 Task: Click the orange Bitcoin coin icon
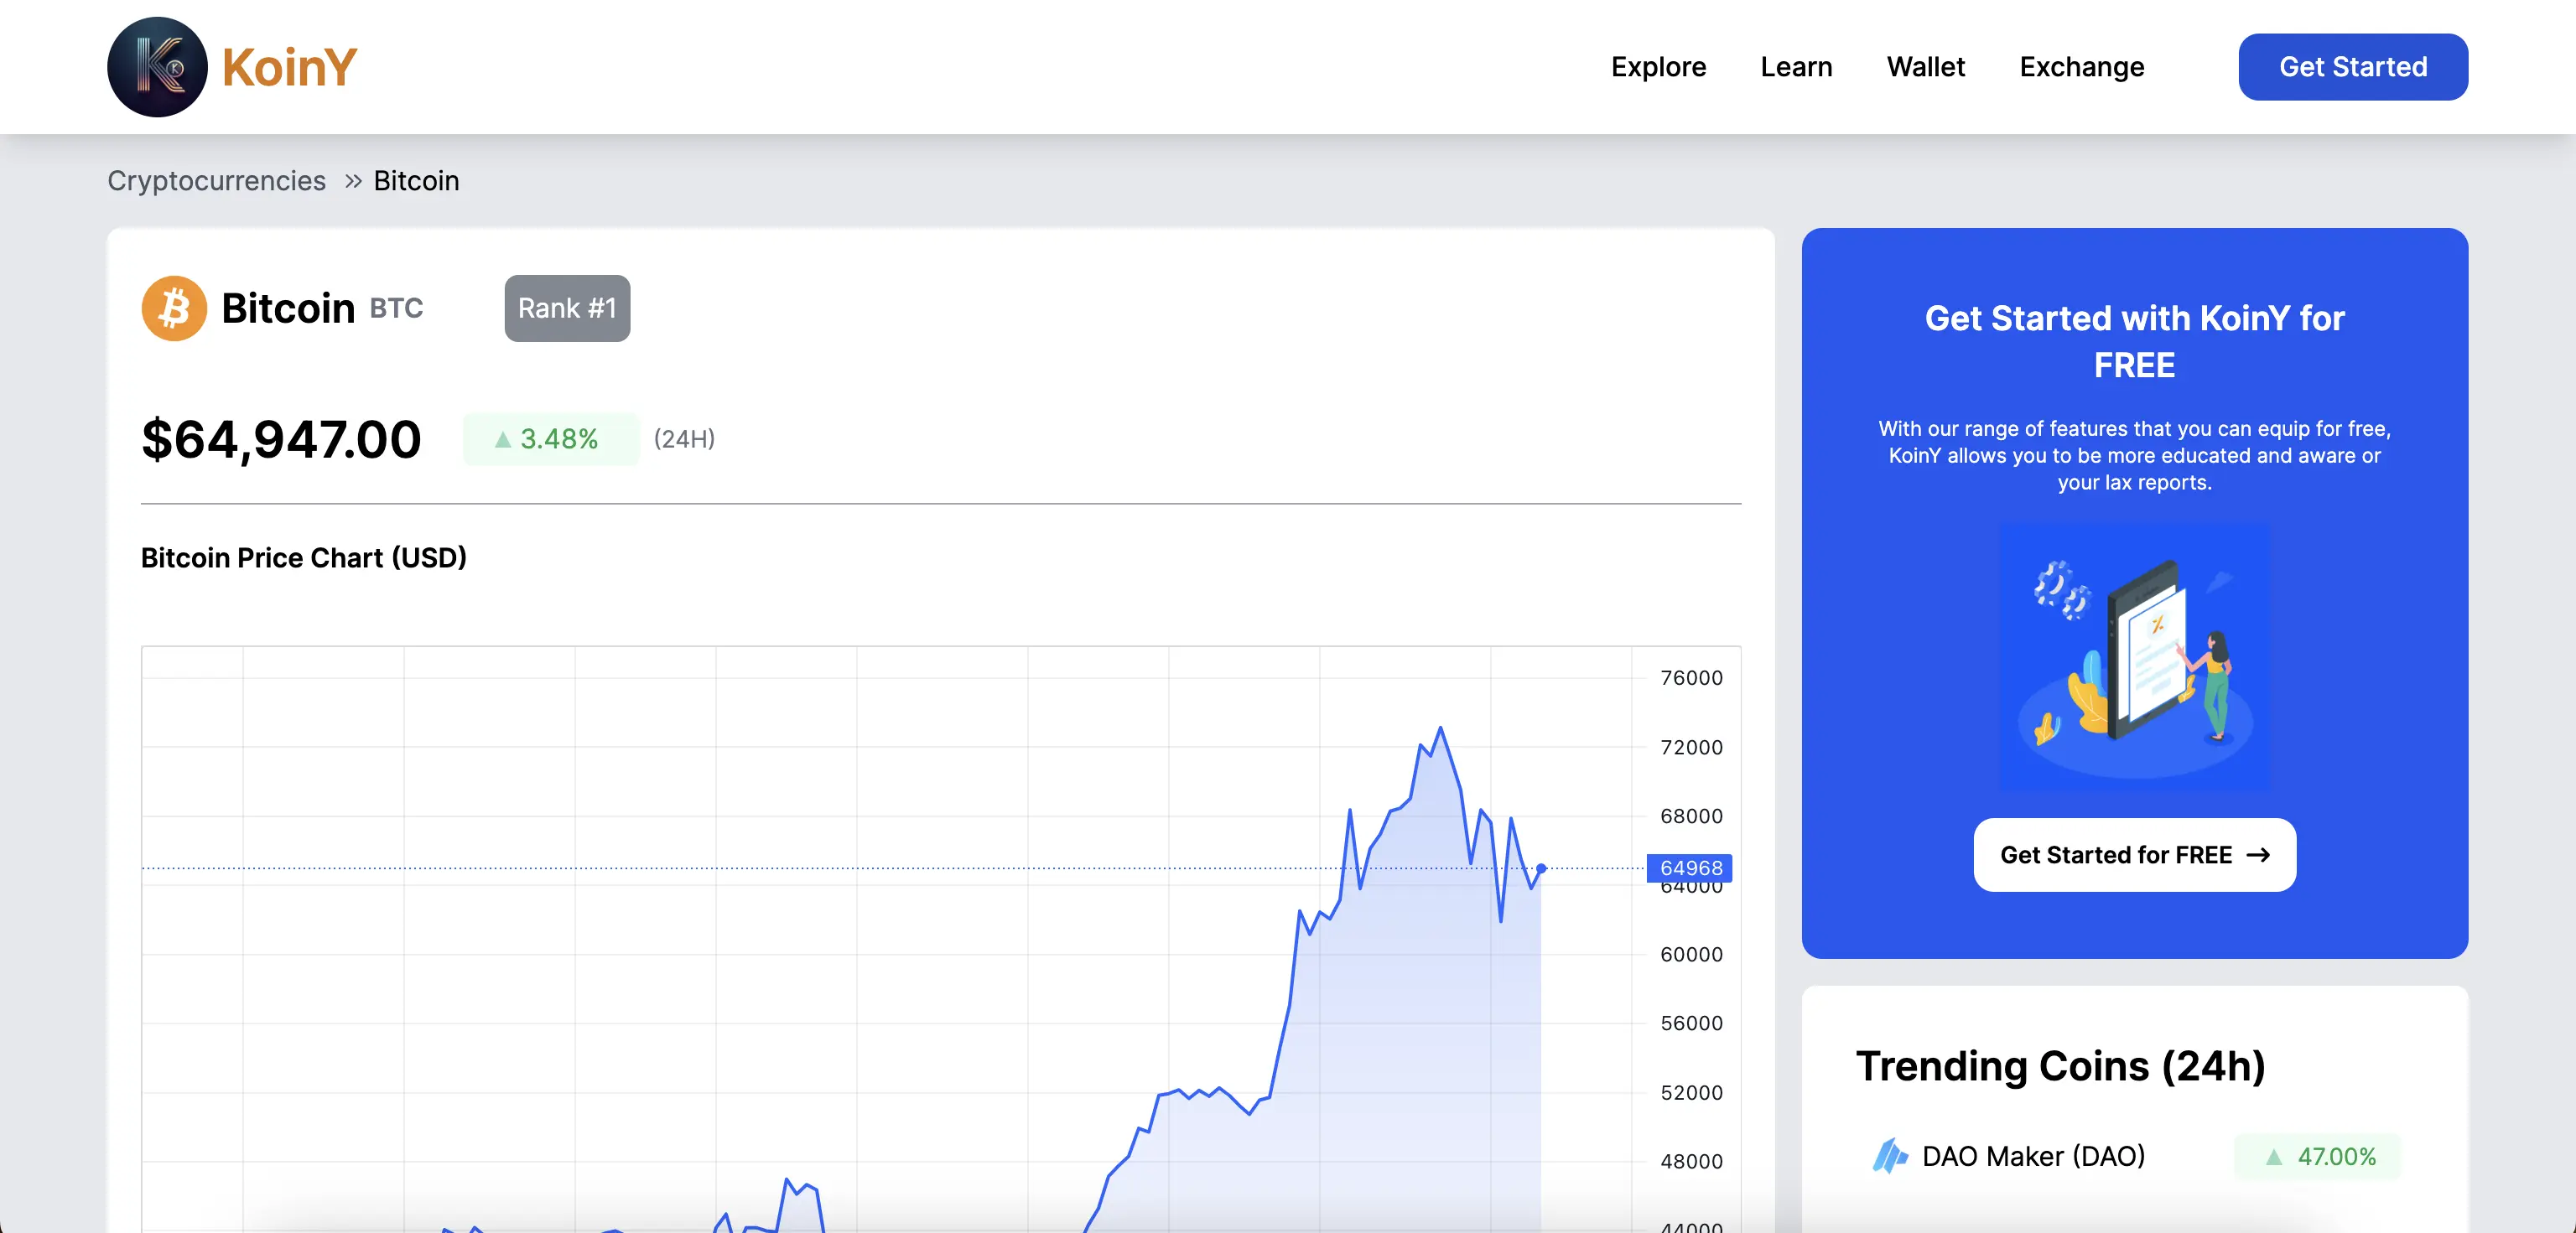174,308
